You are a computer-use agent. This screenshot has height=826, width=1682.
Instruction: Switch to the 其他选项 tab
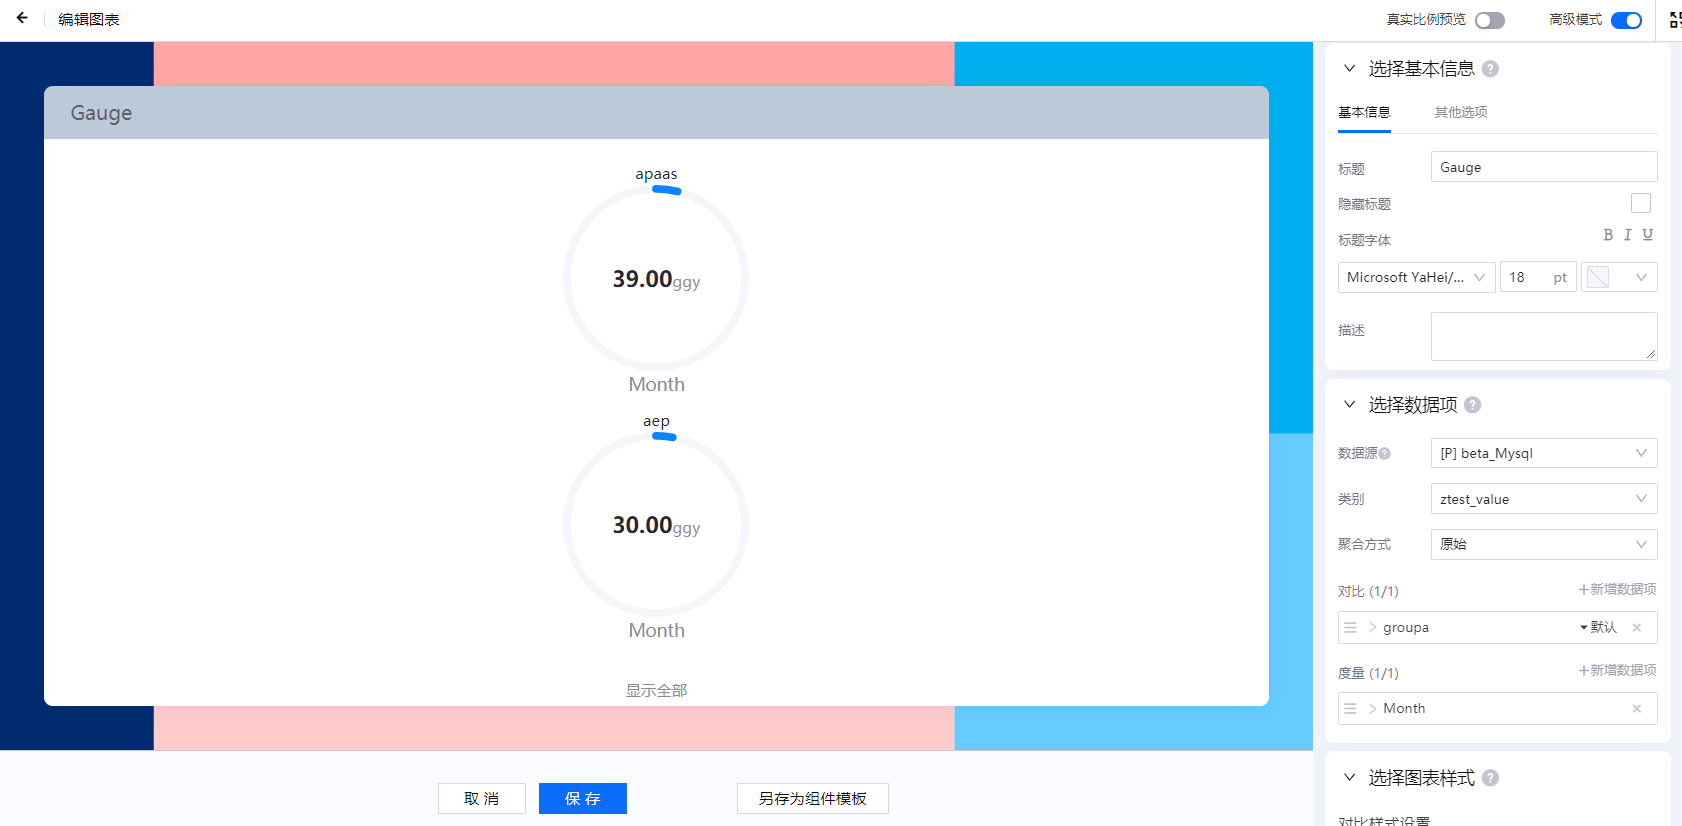(x=1460, y=112)
